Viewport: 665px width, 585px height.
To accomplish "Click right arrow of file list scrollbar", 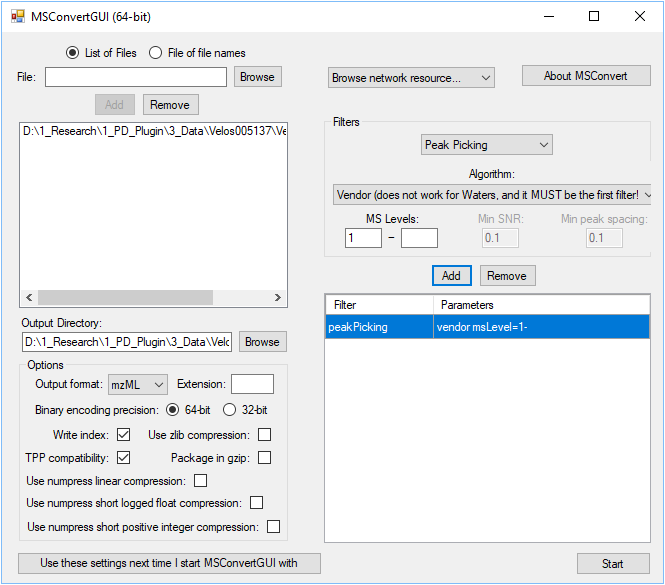I will coord(278,297).
